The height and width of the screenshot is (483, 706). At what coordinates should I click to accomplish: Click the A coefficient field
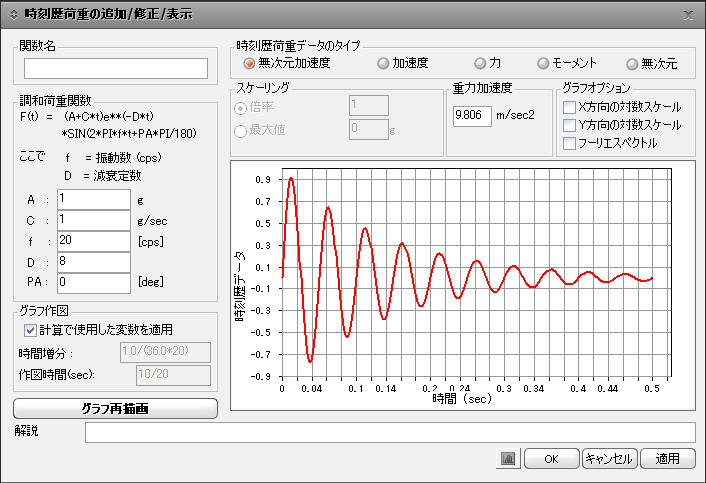pos(94,199)
